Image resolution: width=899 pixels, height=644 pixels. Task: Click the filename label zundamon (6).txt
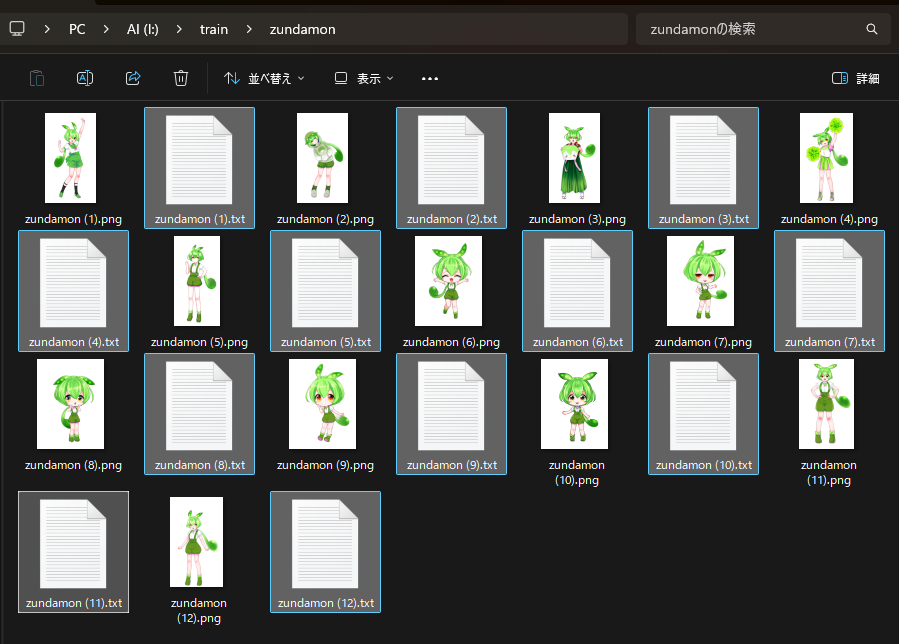click(578, 342)
